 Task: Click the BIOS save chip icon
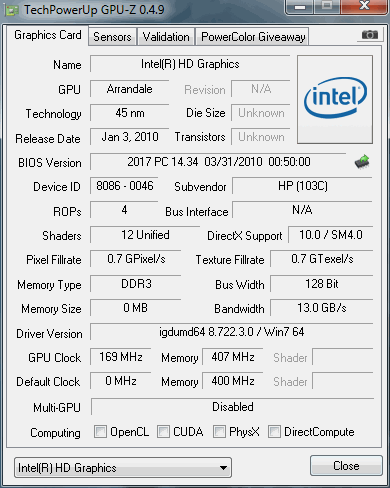[x=362, y=162]
